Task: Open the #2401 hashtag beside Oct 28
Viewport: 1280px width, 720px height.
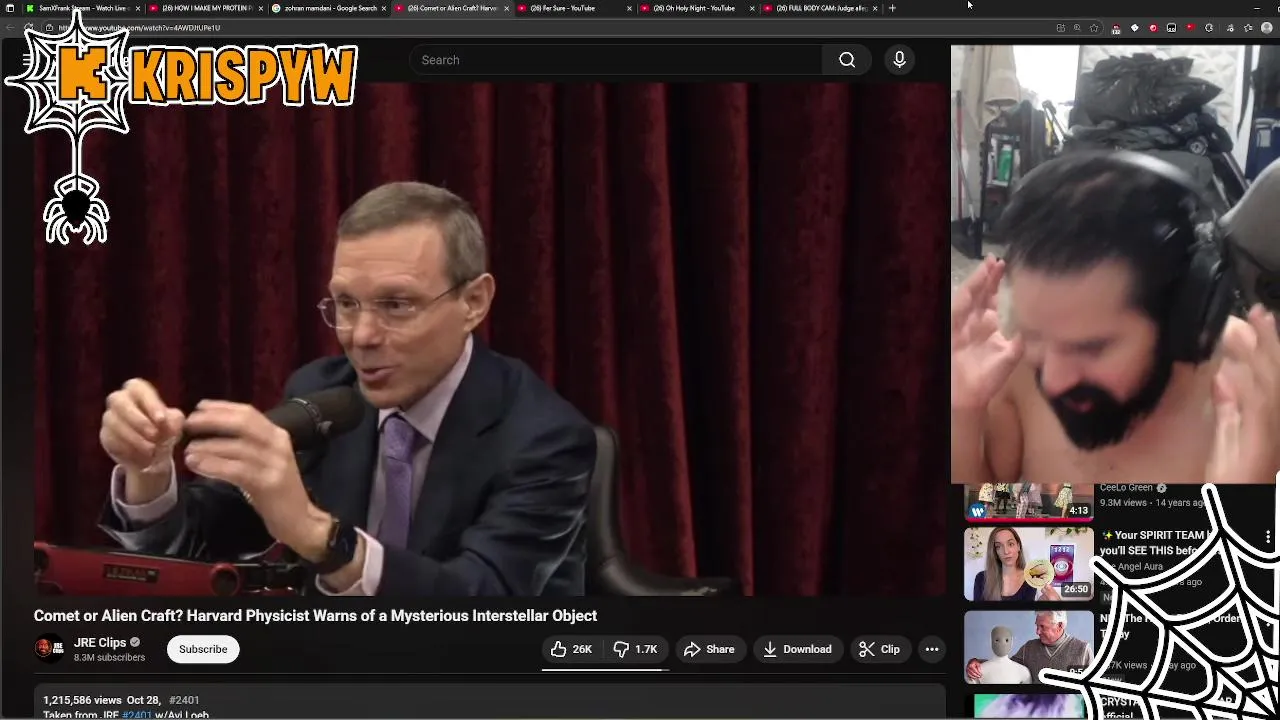Action: (x=184, y=700)
